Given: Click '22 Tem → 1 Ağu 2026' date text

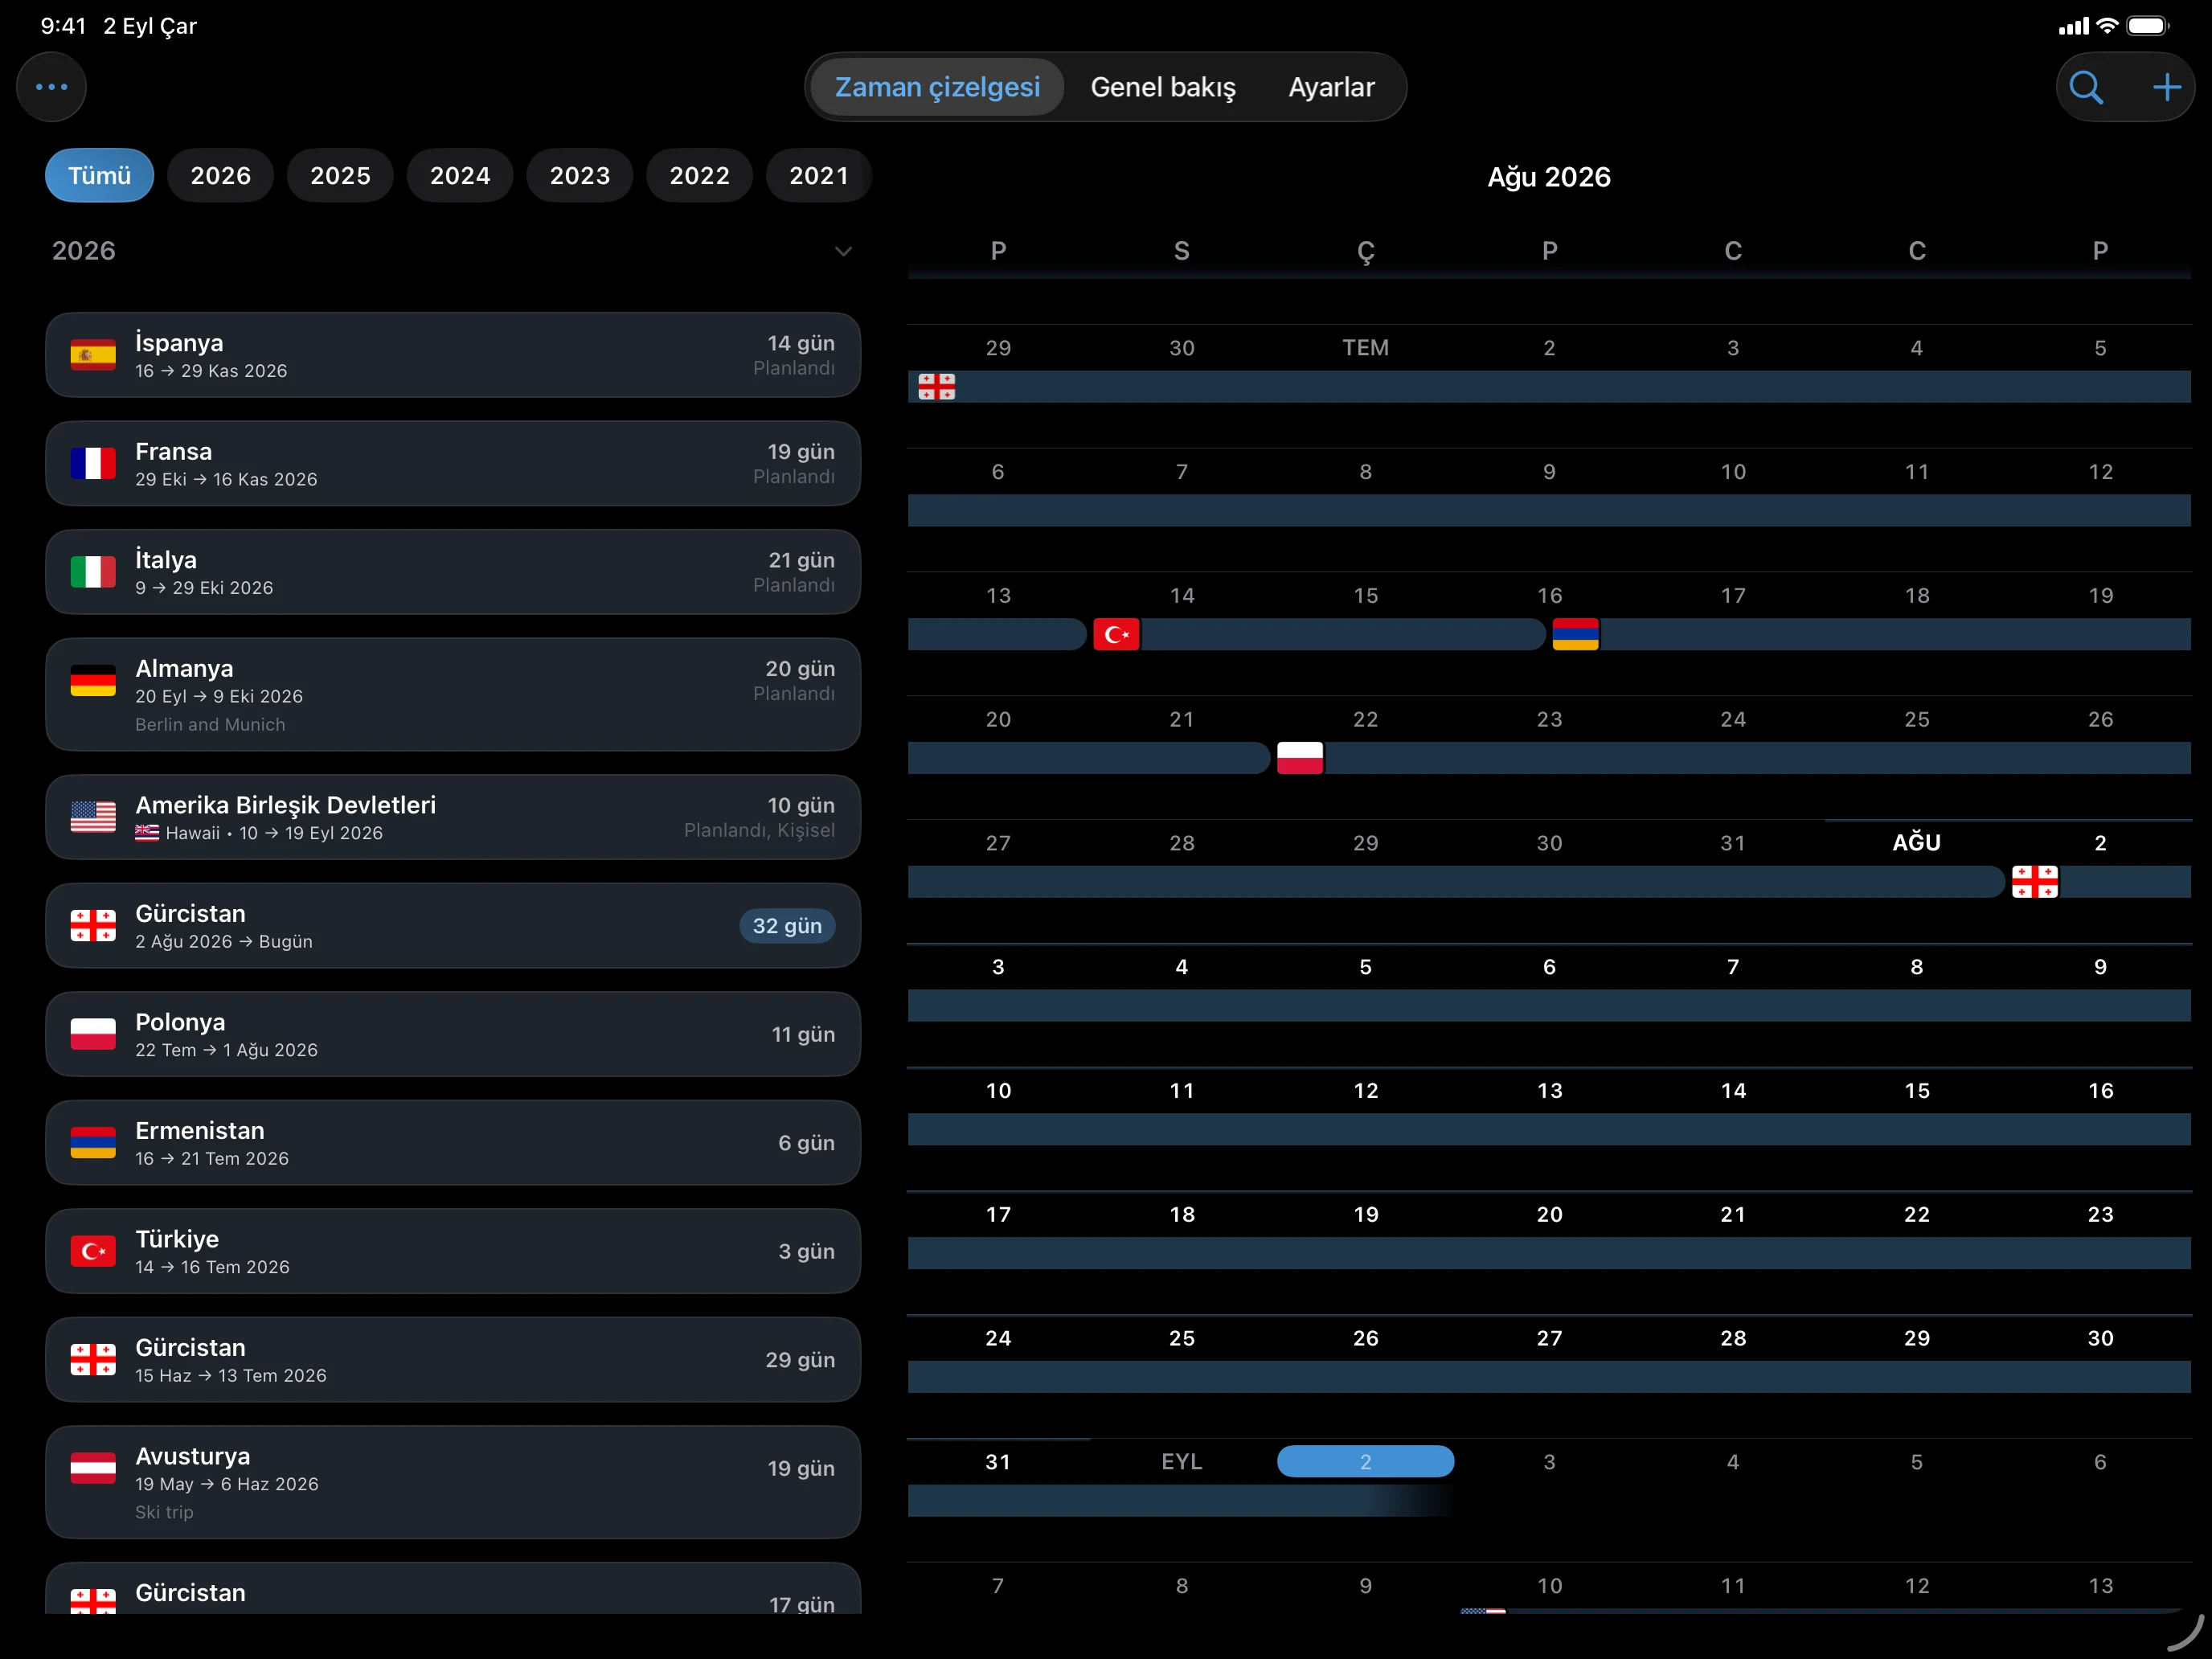Looking at the screenshot, I should pos(227,1050).
